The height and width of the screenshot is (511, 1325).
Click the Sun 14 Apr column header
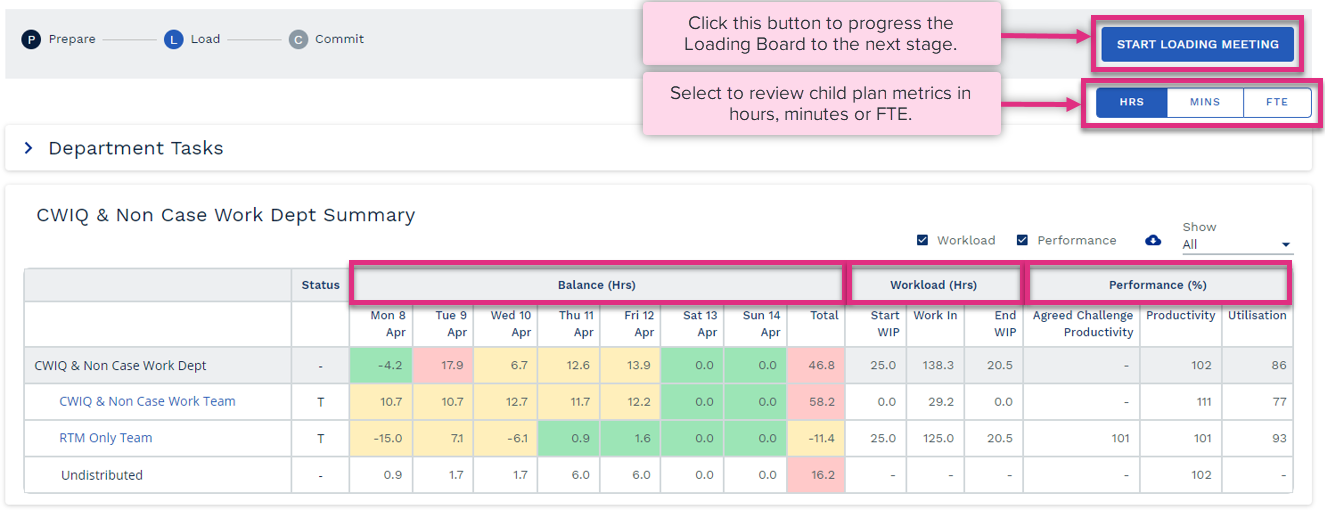click(755, 324)
